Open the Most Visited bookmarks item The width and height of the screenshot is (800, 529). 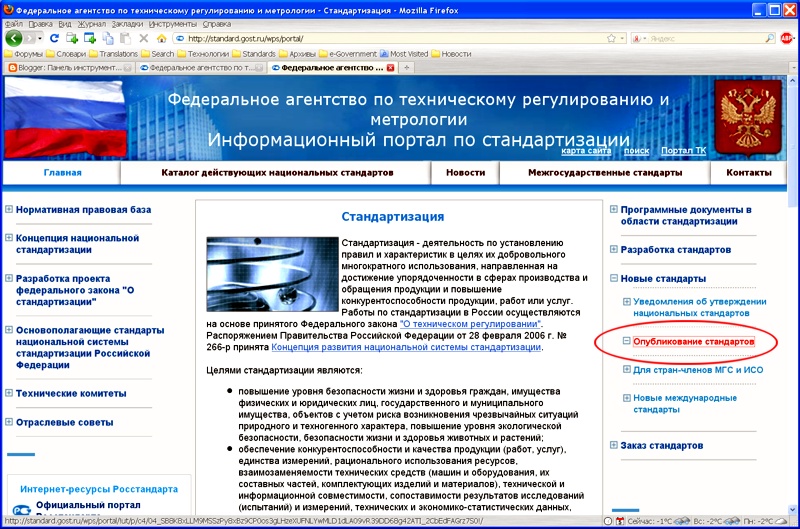coord(404,54)
